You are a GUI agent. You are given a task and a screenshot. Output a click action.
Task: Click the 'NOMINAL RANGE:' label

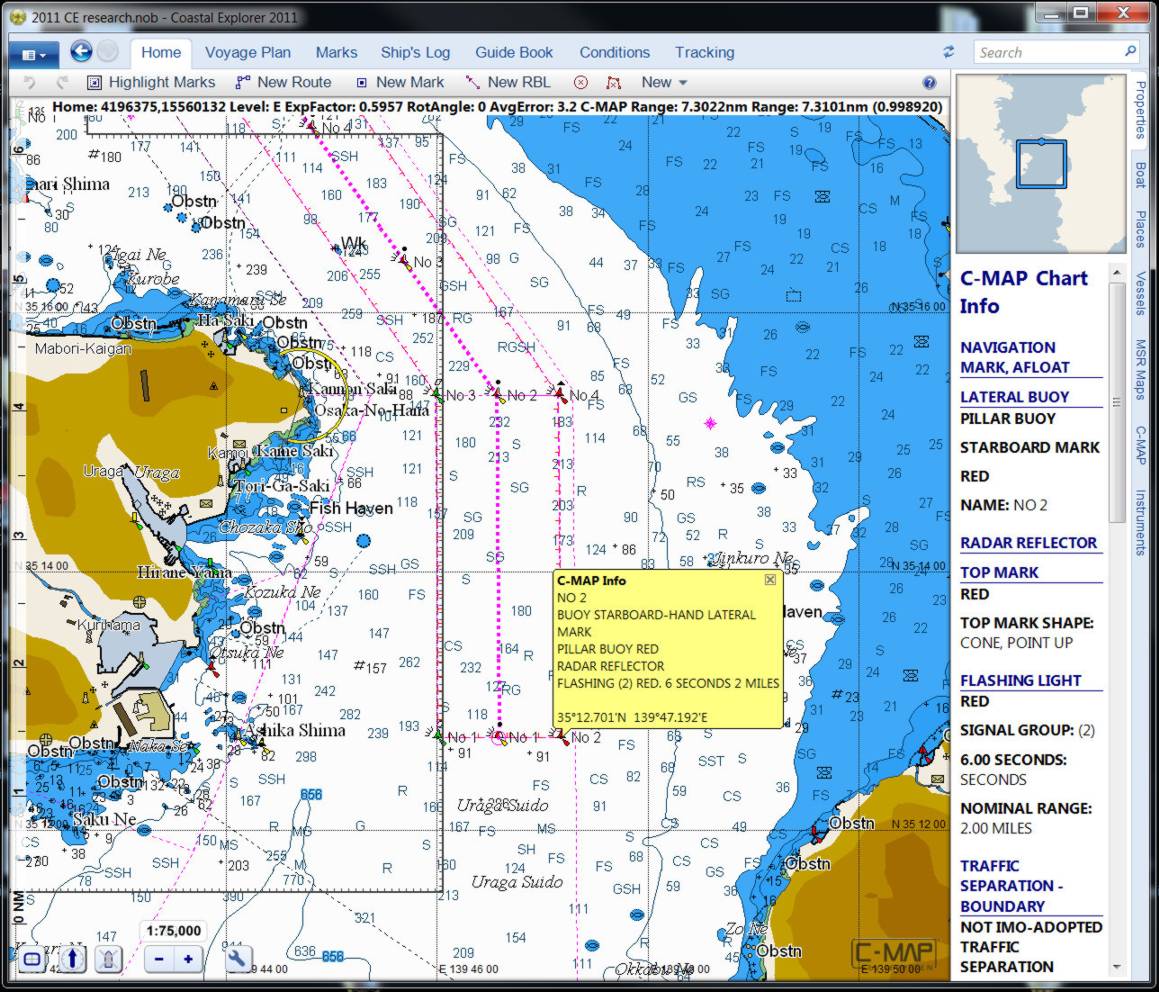[1025, 808]
